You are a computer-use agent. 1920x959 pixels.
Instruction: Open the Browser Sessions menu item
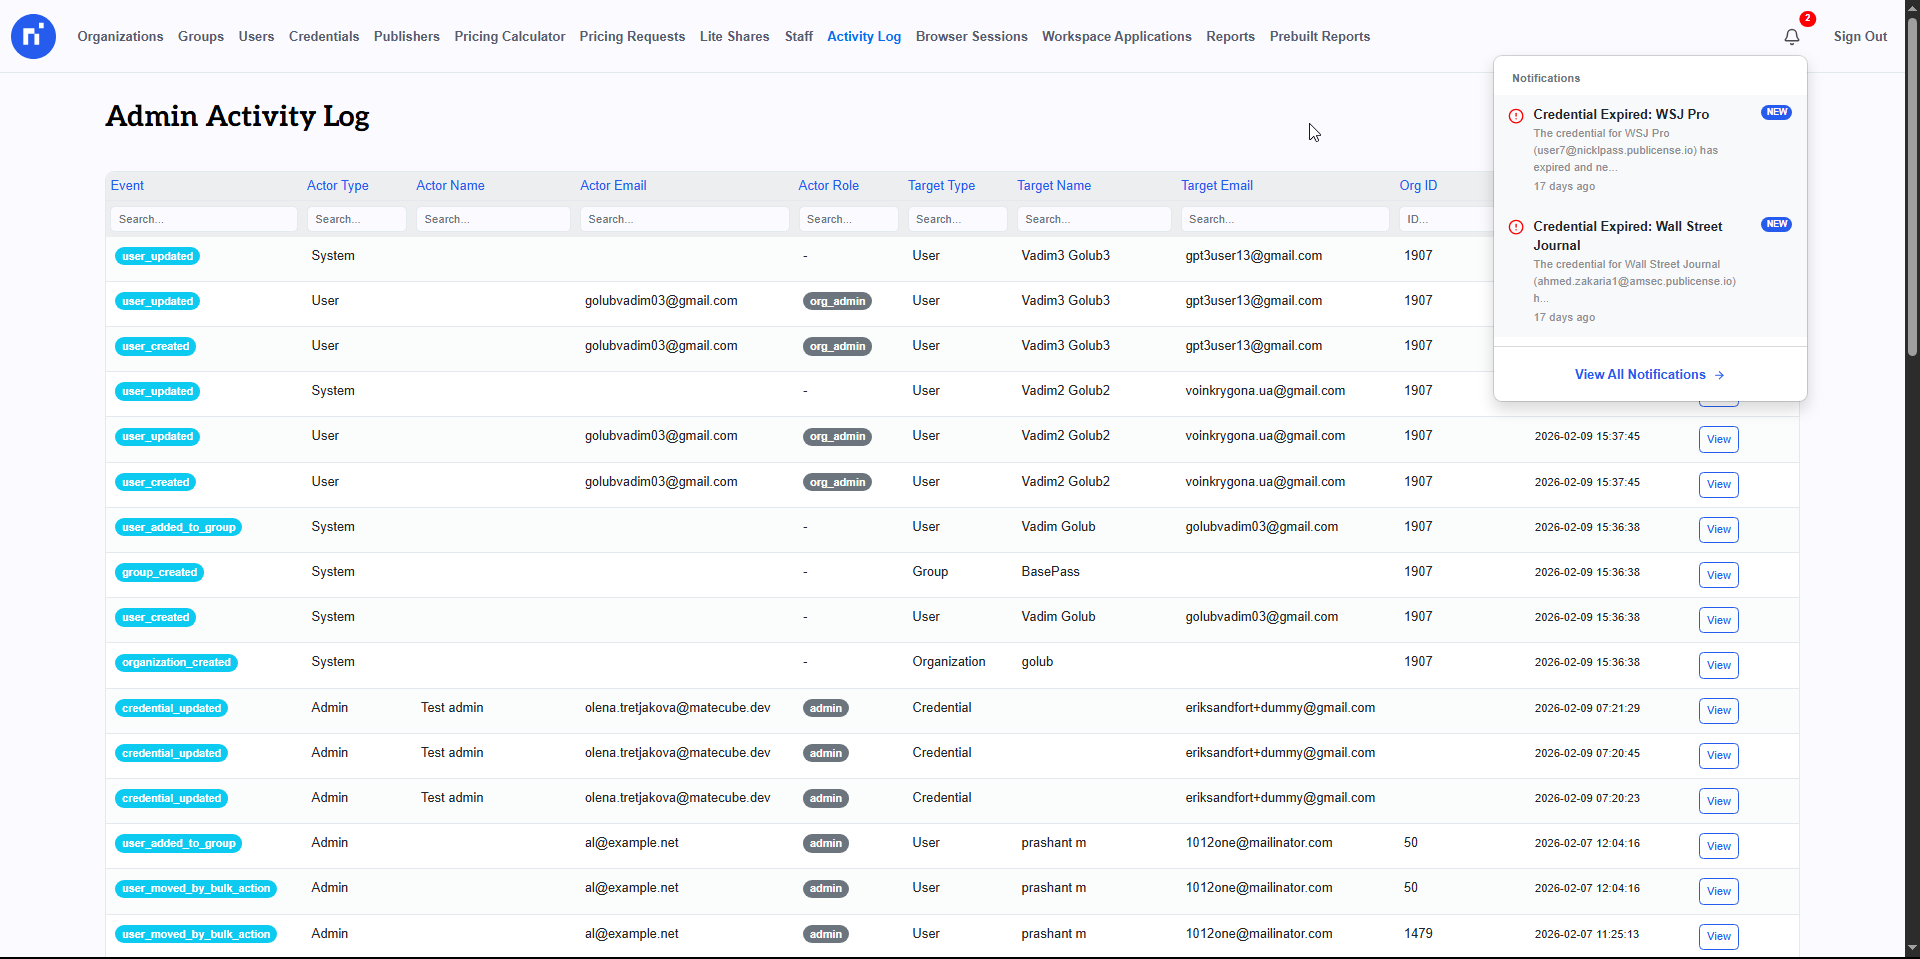click(x=971, y=37)
